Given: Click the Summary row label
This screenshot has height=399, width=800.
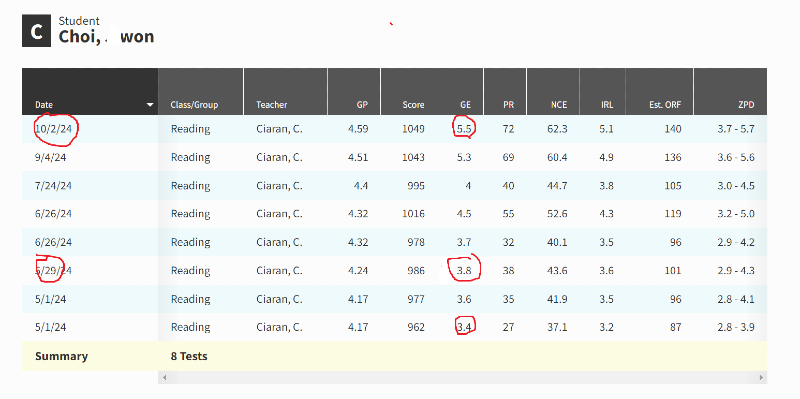Looking at the screenshot, I should click(61, 356).
